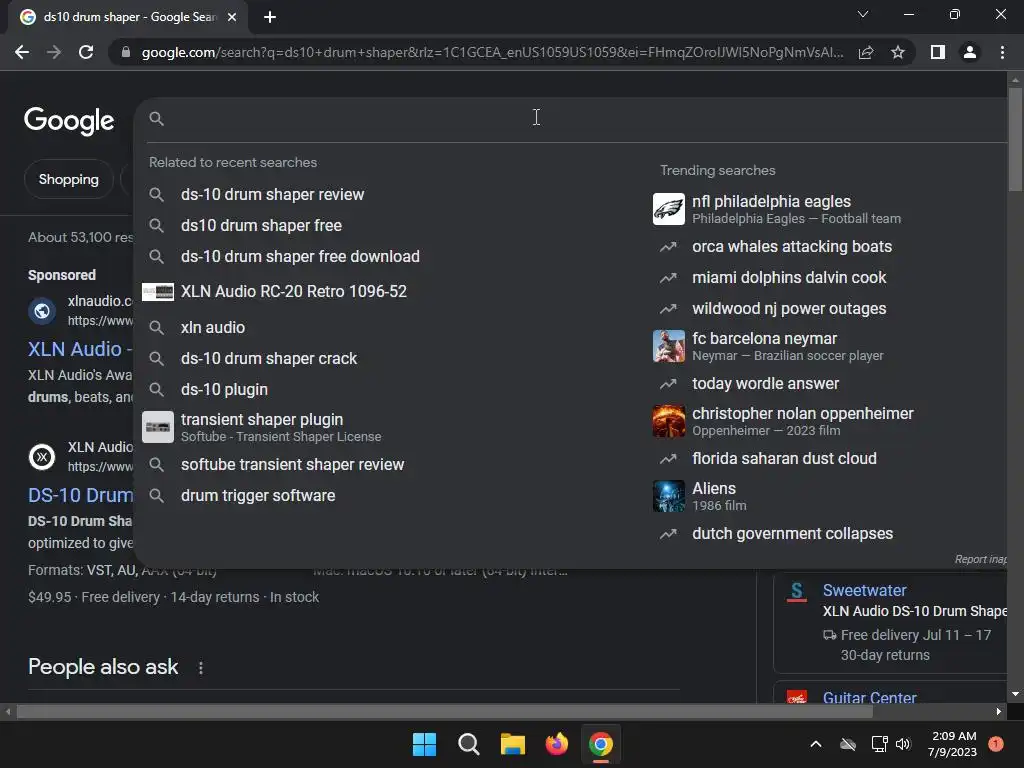Viewport: 1024px width, 768px height.
Task: Open trending orca whales attacking boats
Action: (792, 247)
